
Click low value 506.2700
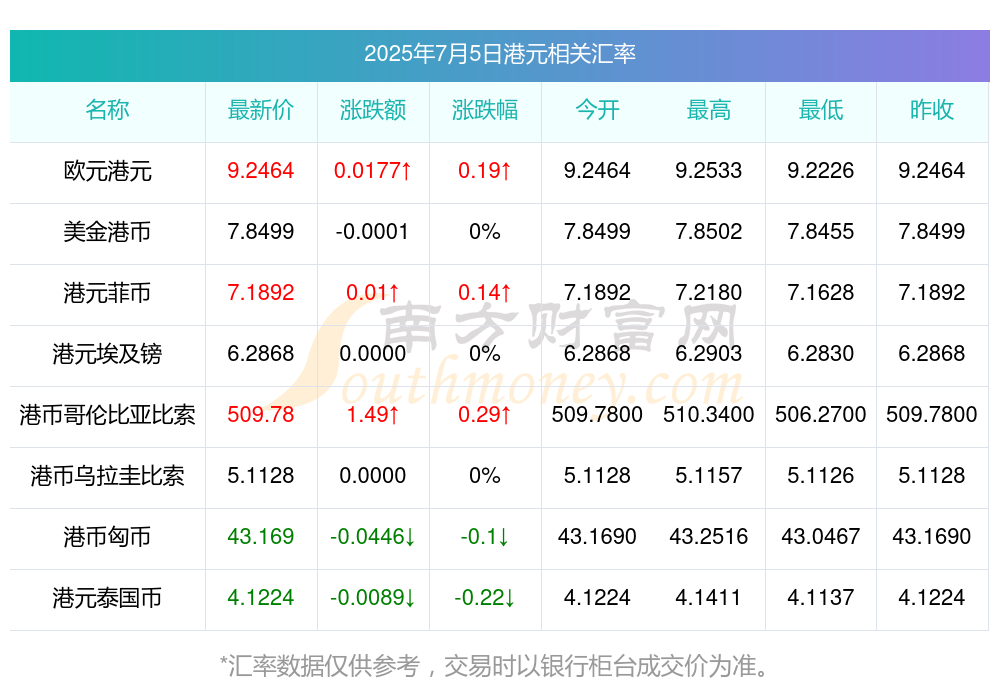821,414
